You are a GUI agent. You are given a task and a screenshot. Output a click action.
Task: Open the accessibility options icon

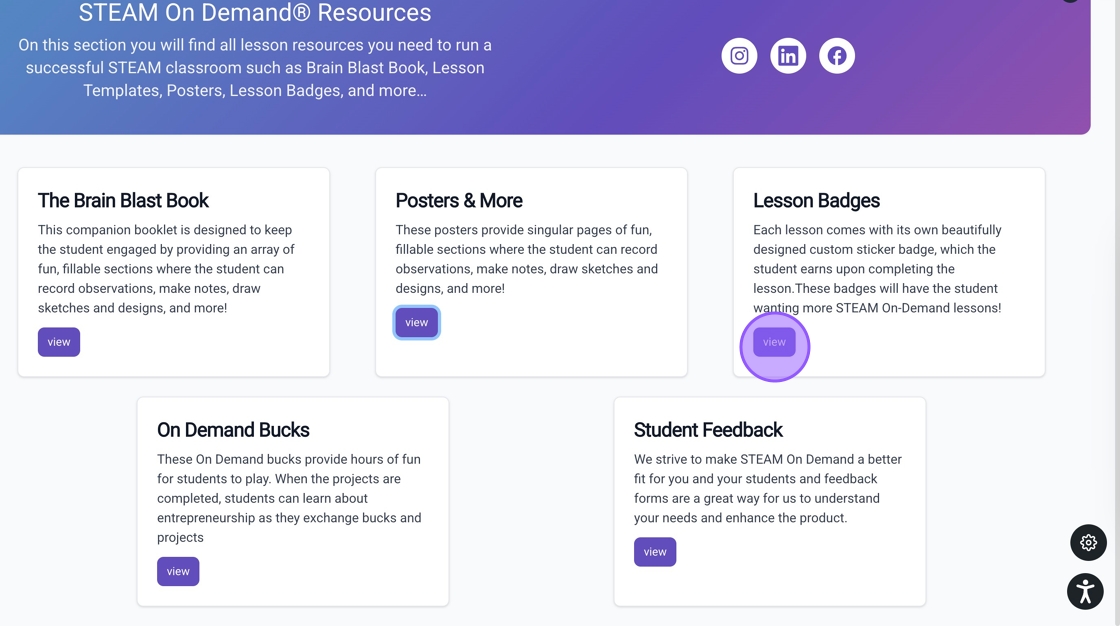click(x=1085, y=591)
